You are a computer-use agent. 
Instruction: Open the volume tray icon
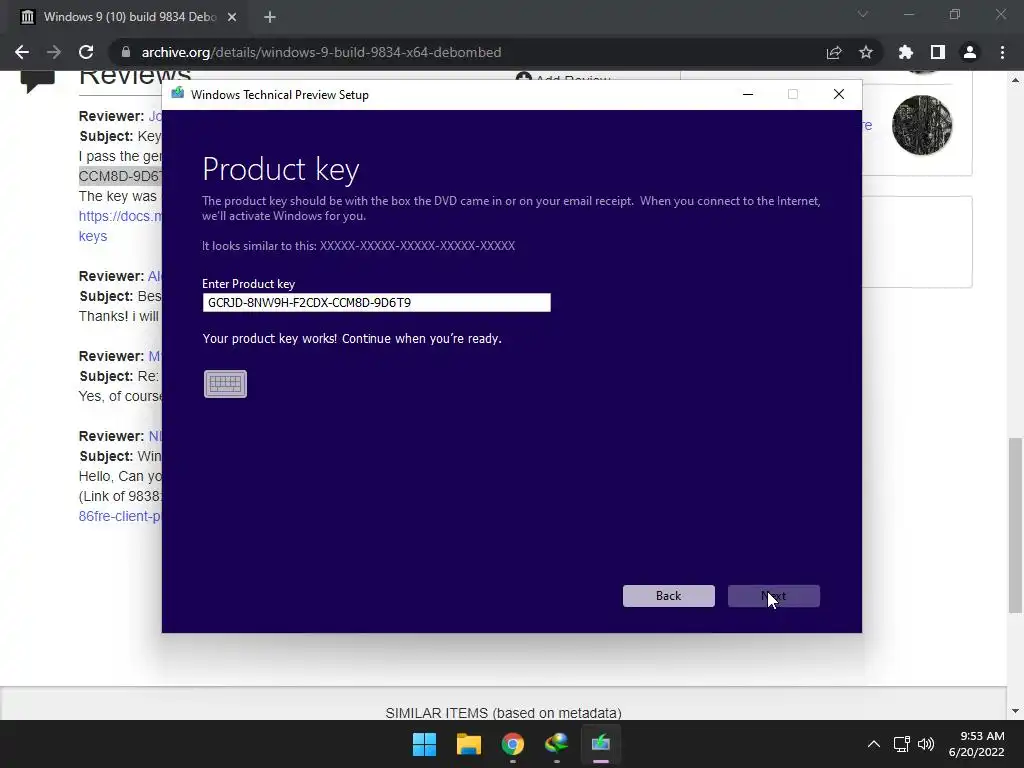coord(926,744)
